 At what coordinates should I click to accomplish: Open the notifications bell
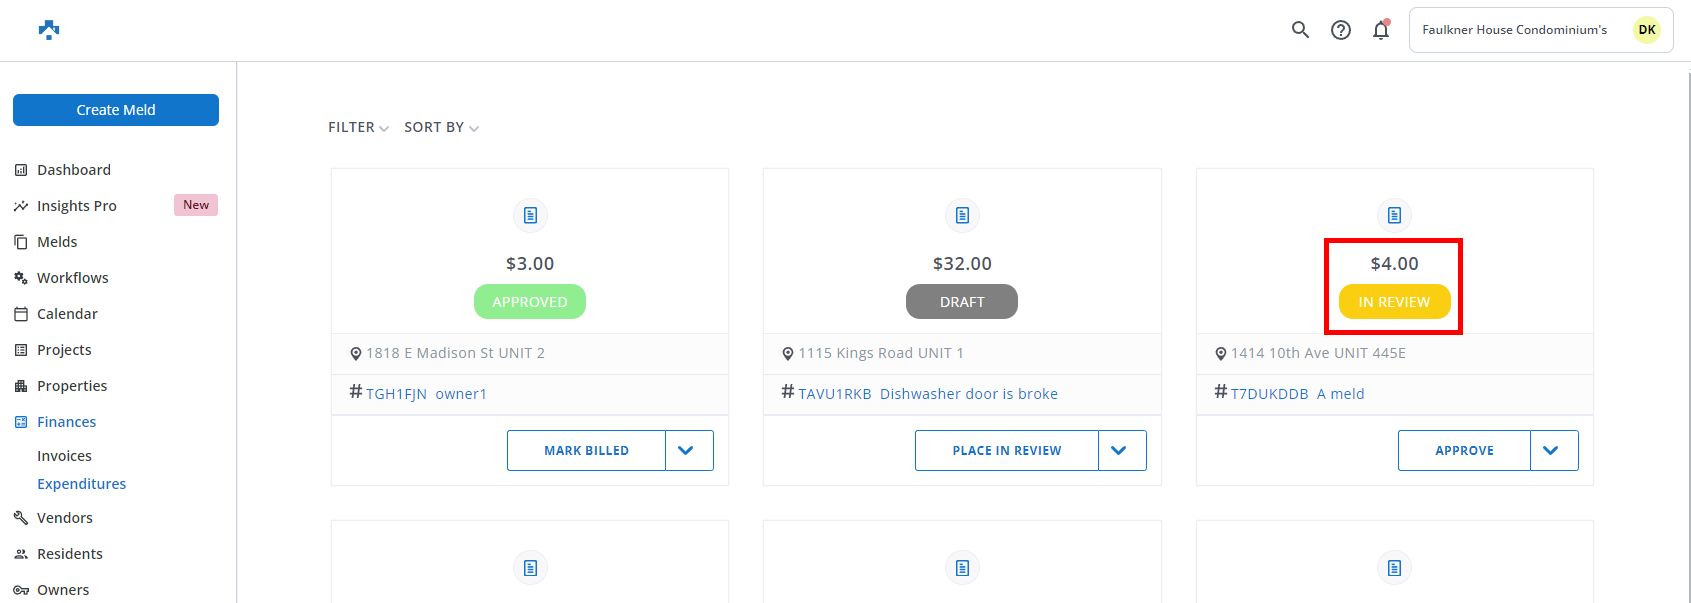point(1381,30)
